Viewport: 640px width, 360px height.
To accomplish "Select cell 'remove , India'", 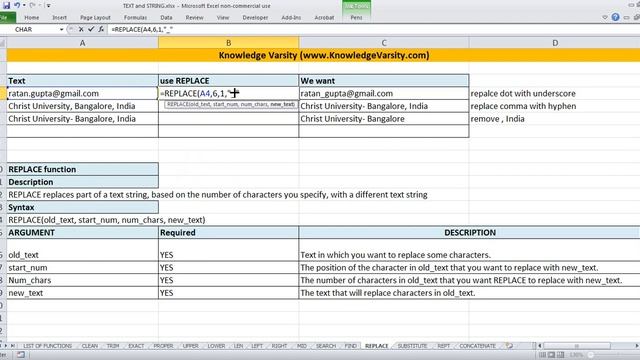I will point(555,119).
